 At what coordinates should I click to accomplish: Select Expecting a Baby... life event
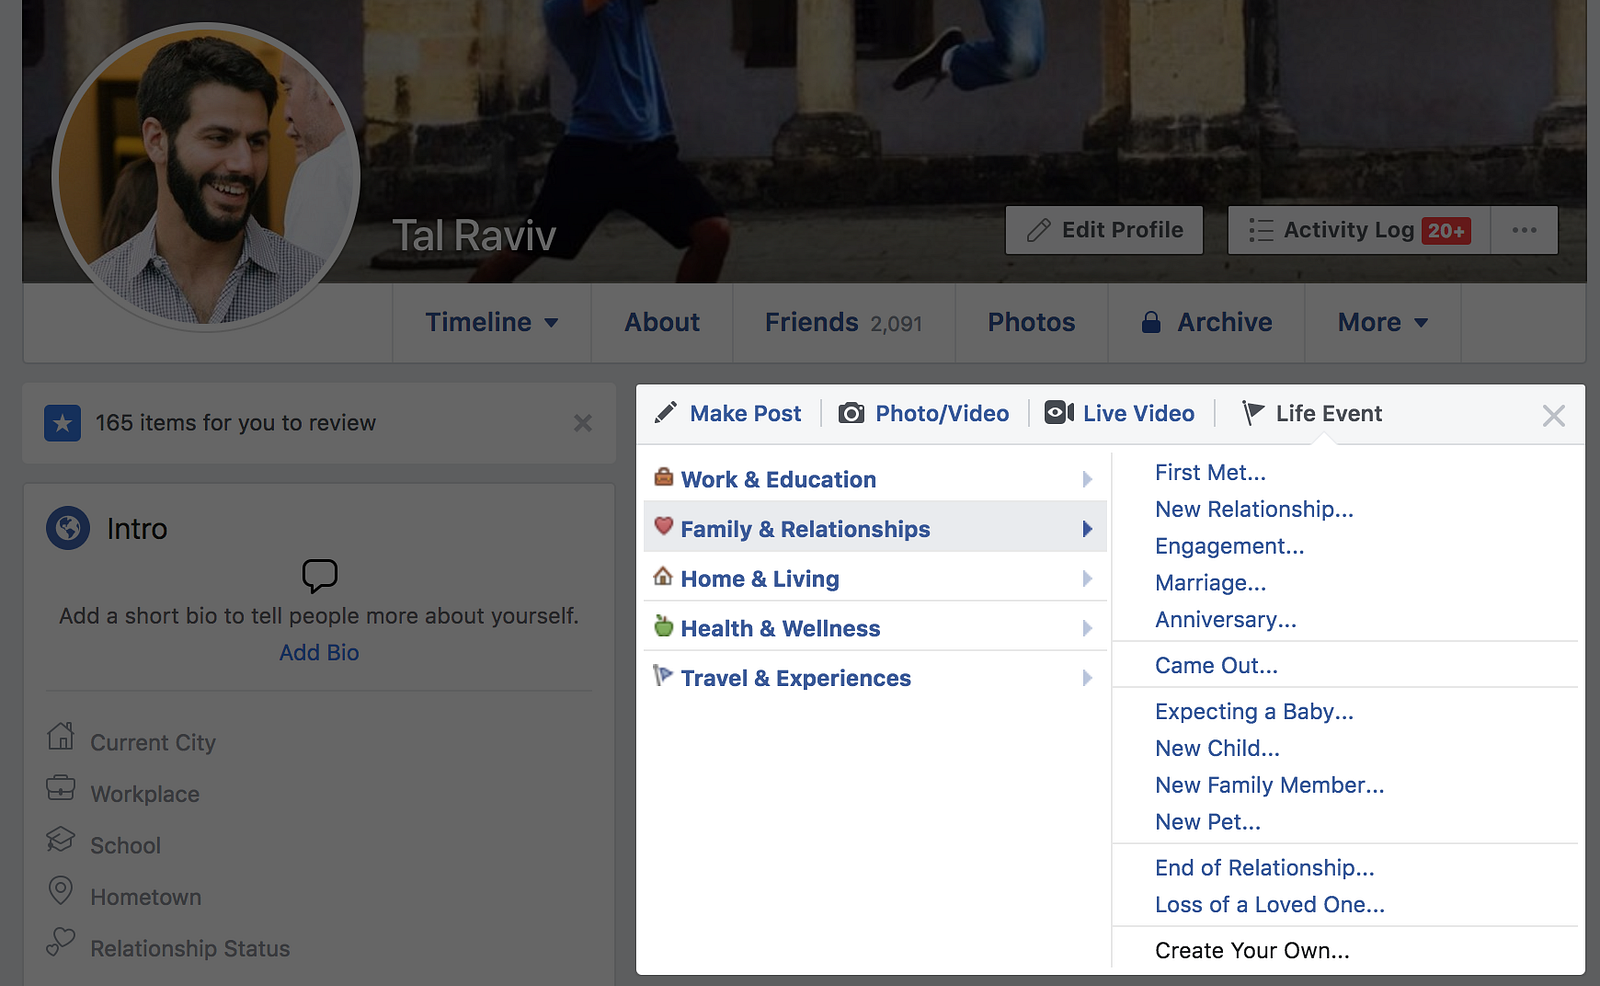(x=1254, y=712)
